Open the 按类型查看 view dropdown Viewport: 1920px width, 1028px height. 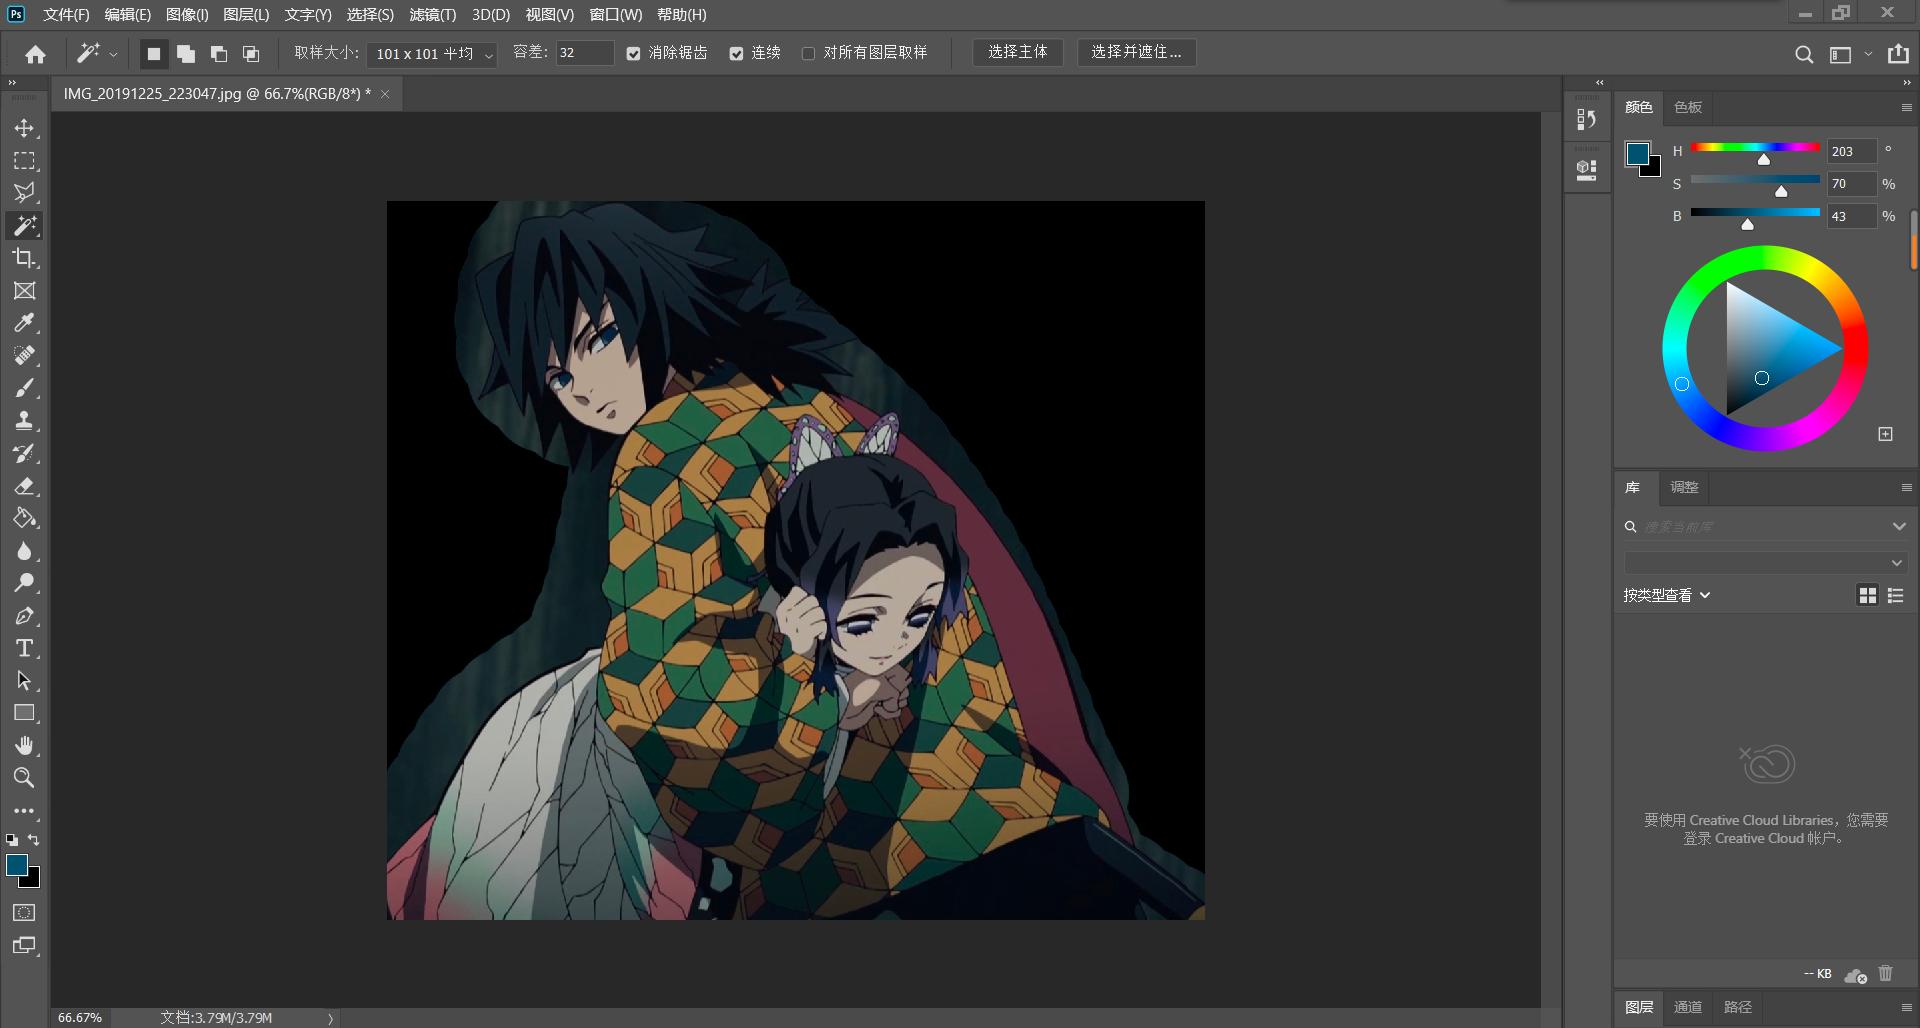coord(1666,594)
